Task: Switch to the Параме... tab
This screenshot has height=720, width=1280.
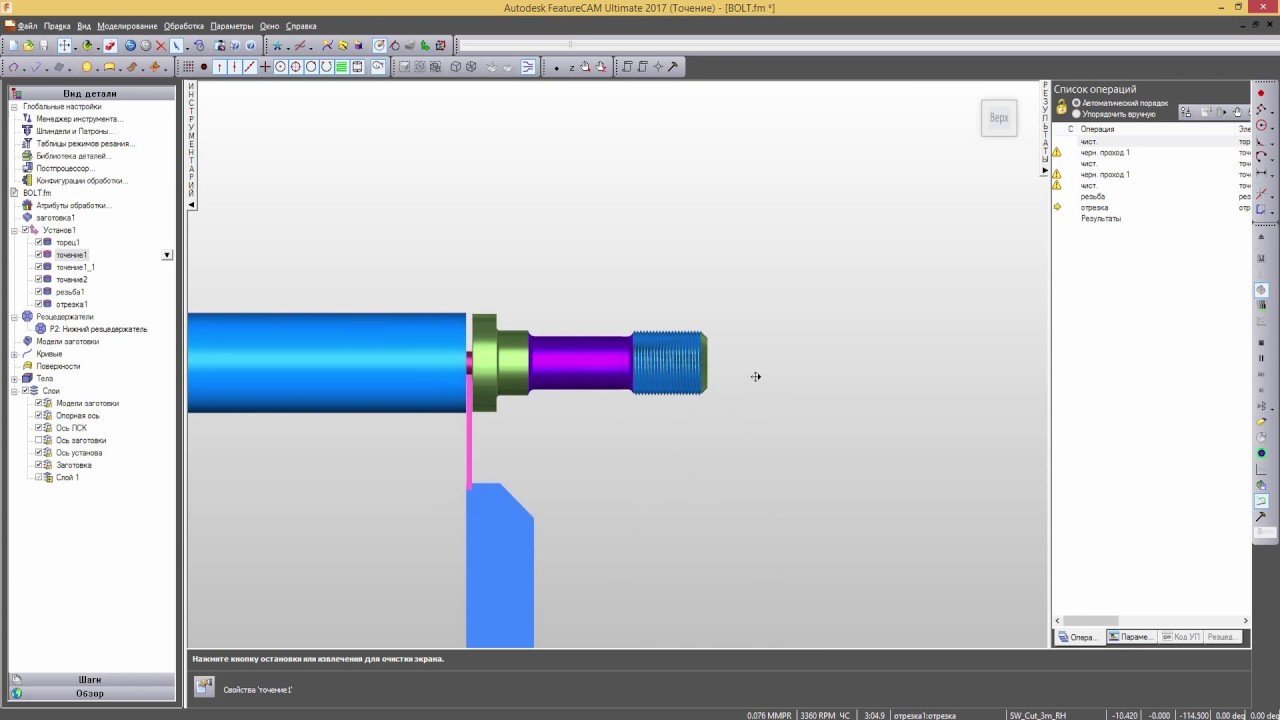Action: [1130, 637]
